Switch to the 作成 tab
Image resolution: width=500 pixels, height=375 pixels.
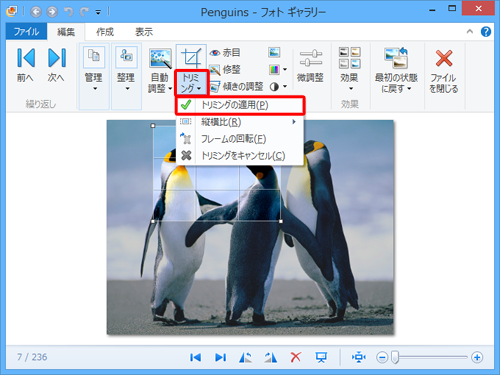pyautogui.click(x=105, y=32)
